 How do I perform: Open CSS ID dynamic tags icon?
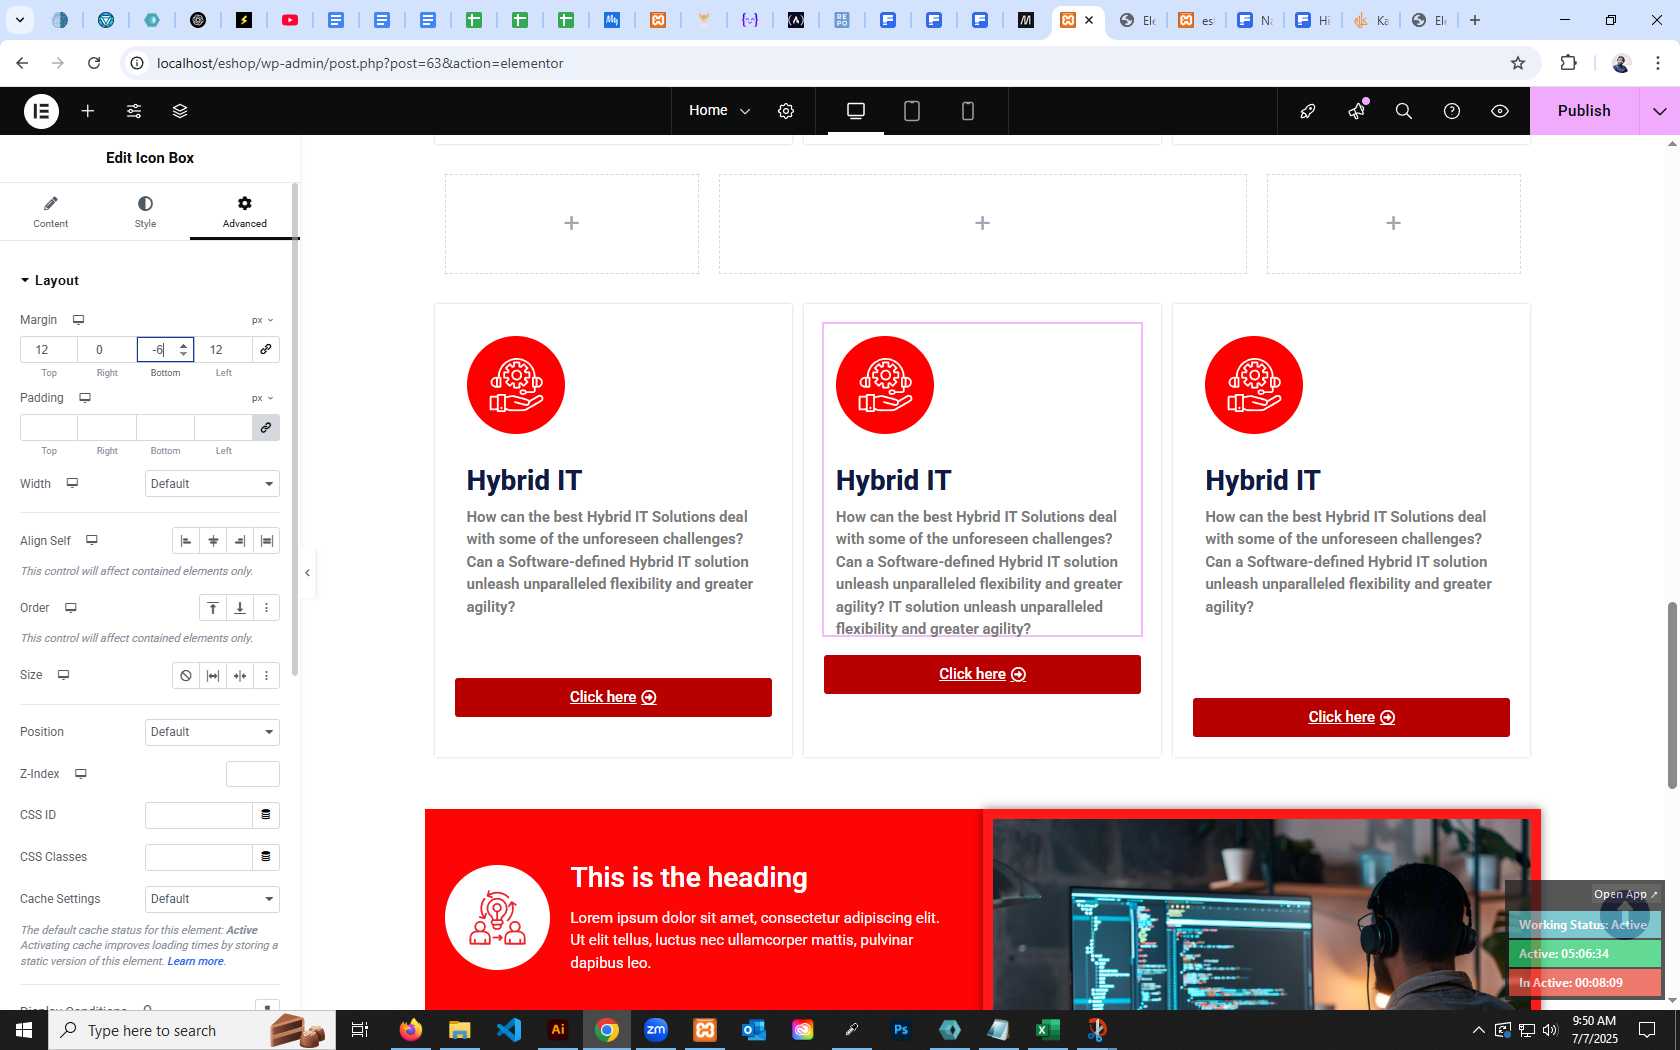[x=266, y=815]
